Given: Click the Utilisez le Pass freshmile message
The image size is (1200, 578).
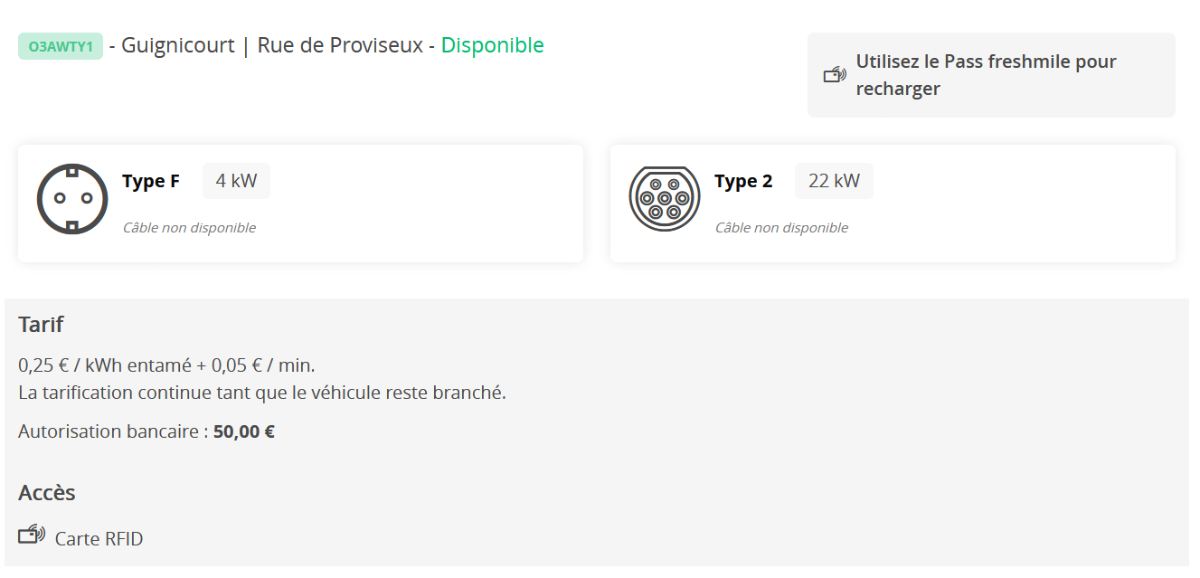Looking at the screenshot, I should [985, 75].
